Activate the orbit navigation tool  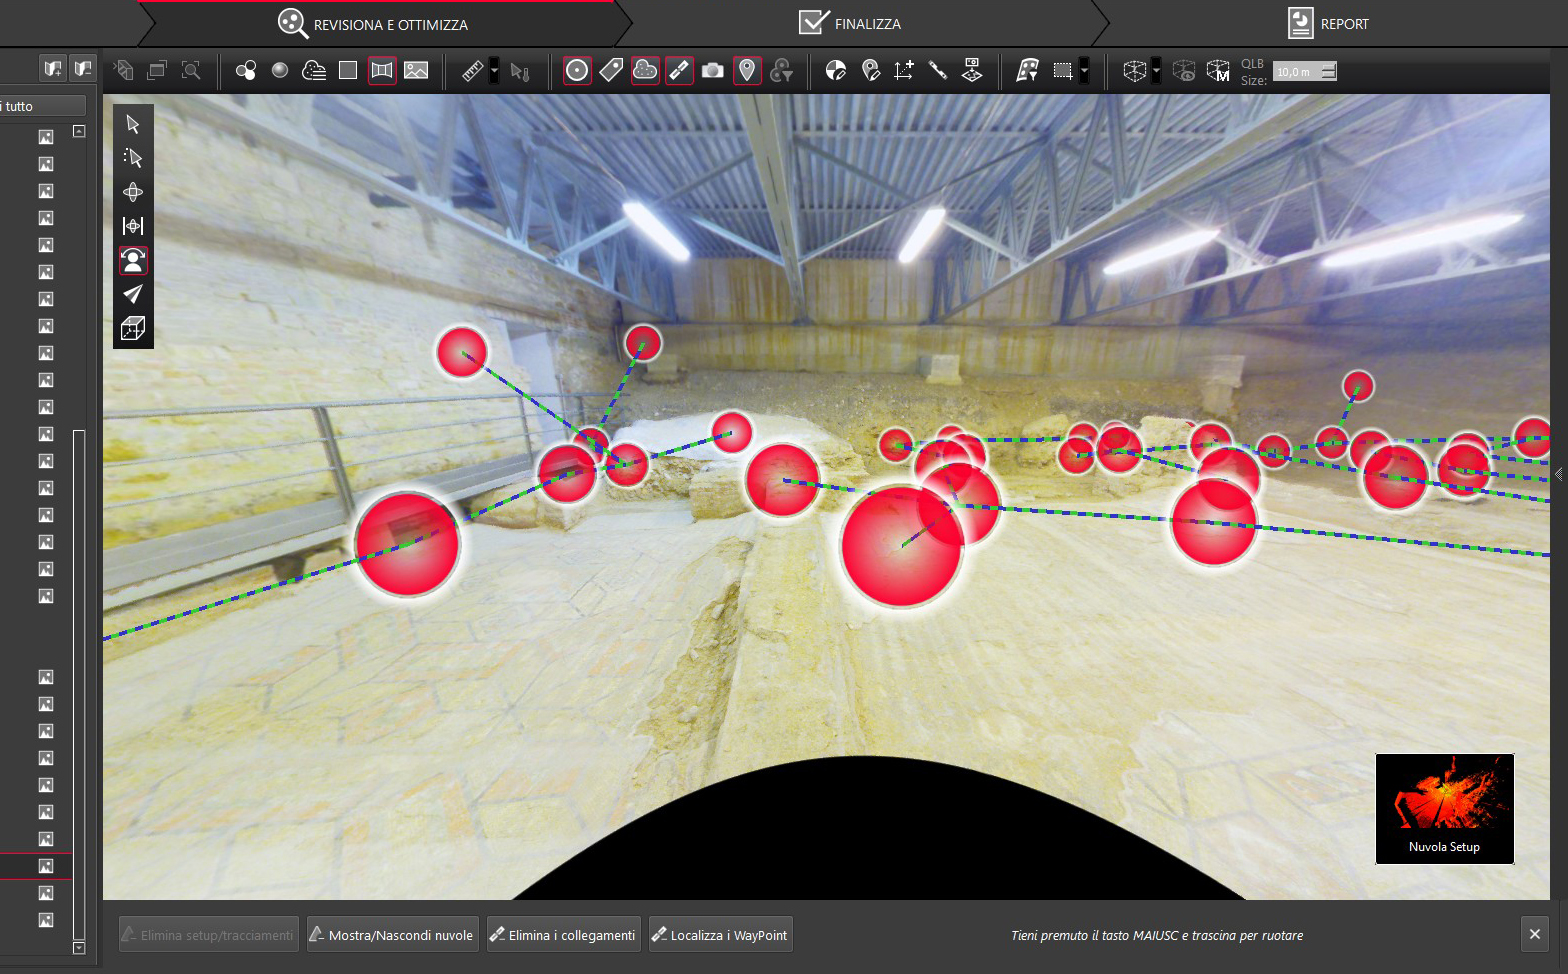coord(133,192)
